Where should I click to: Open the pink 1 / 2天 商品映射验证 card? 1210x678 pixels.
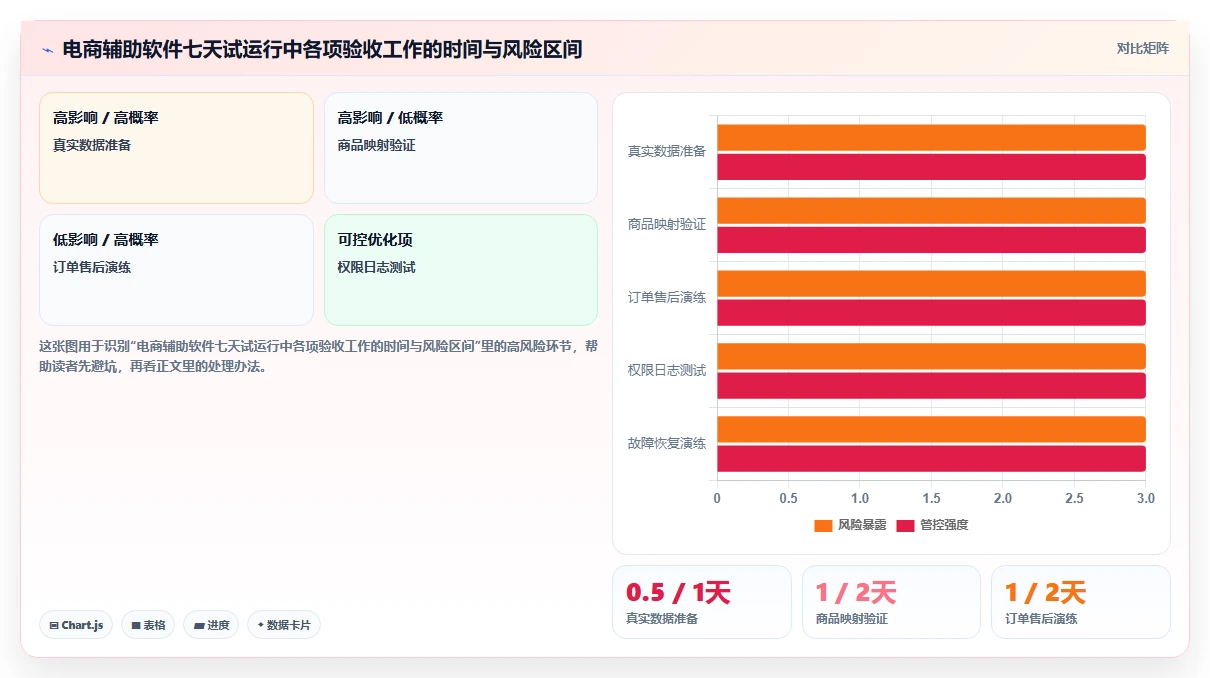(x=891, y=602)
